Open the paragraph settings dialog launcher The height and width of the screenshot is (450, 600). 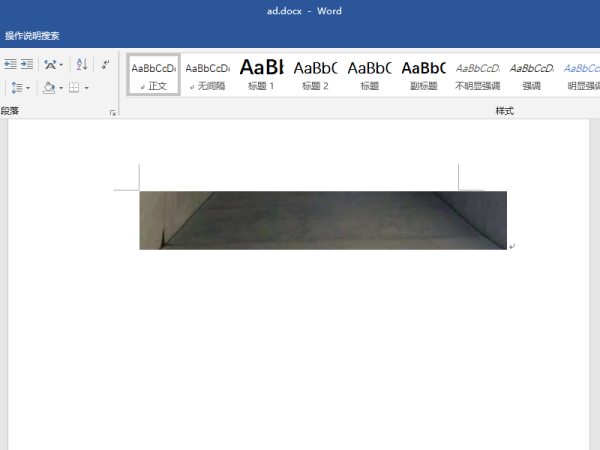click(112, 113)
